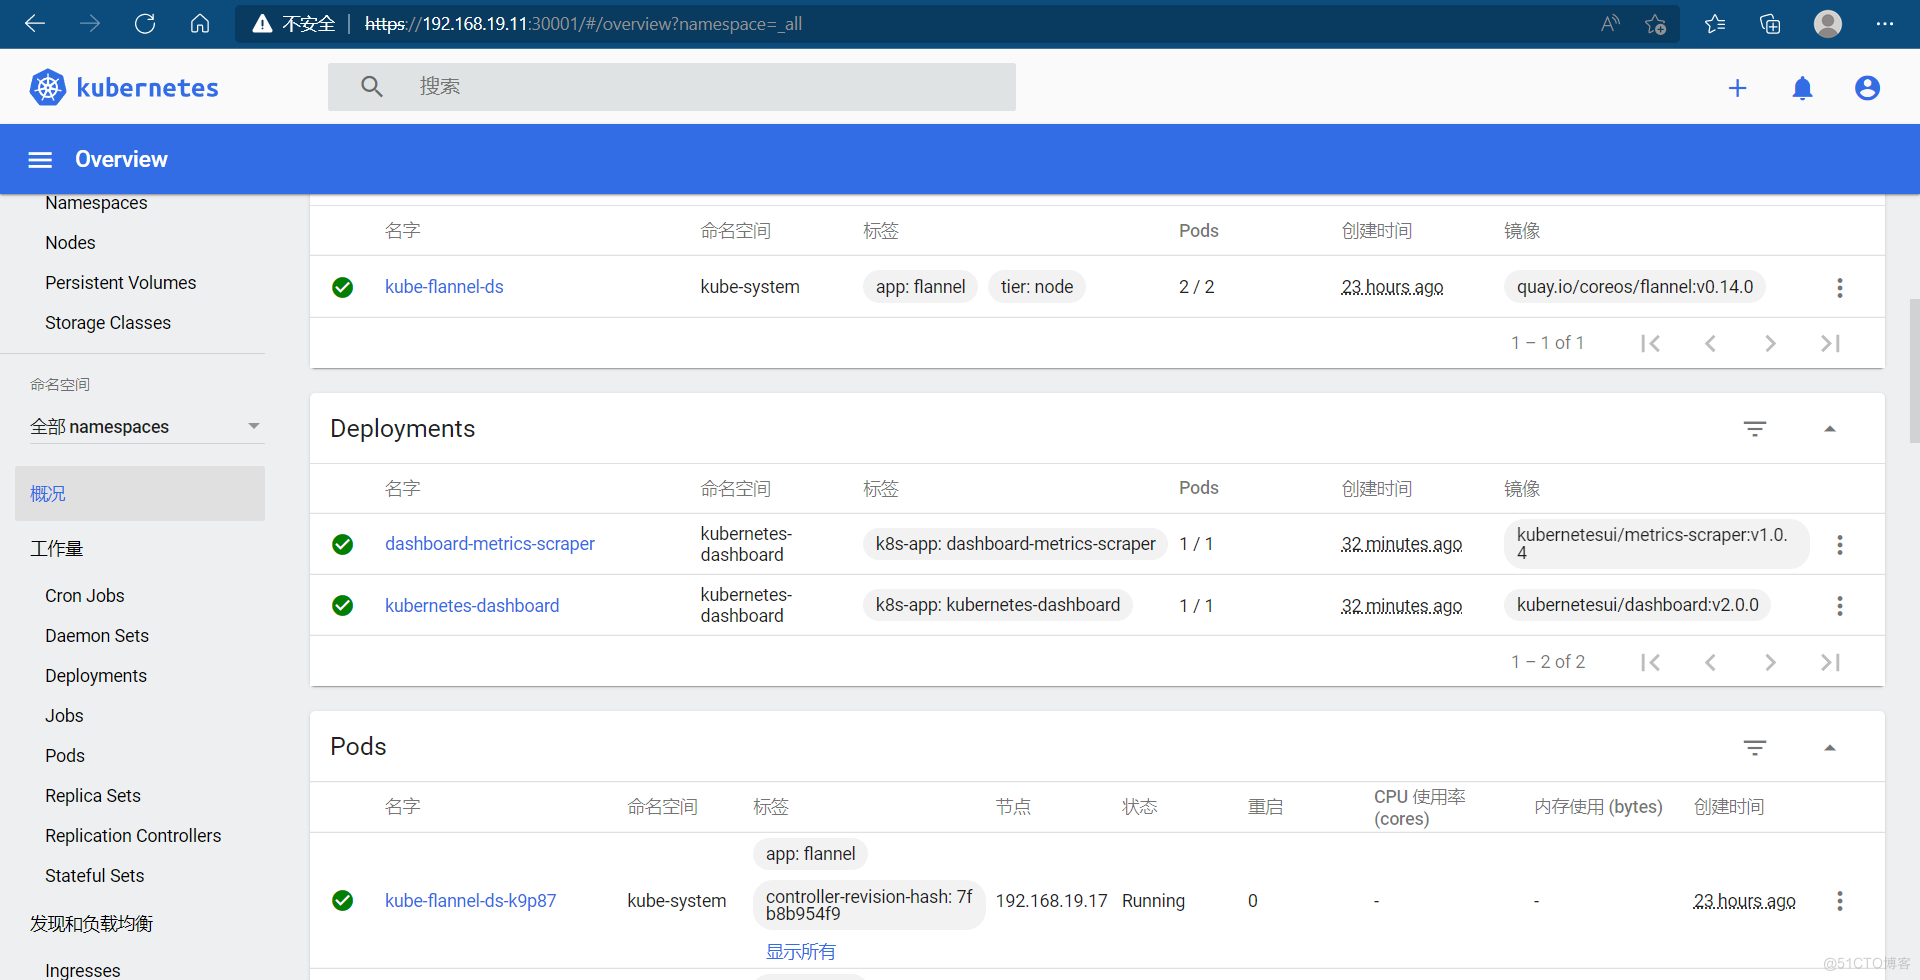This screenshot has width=1920, height=980.
Task: Open Replication Controllers in sidebar
Action: pos(133,836)
